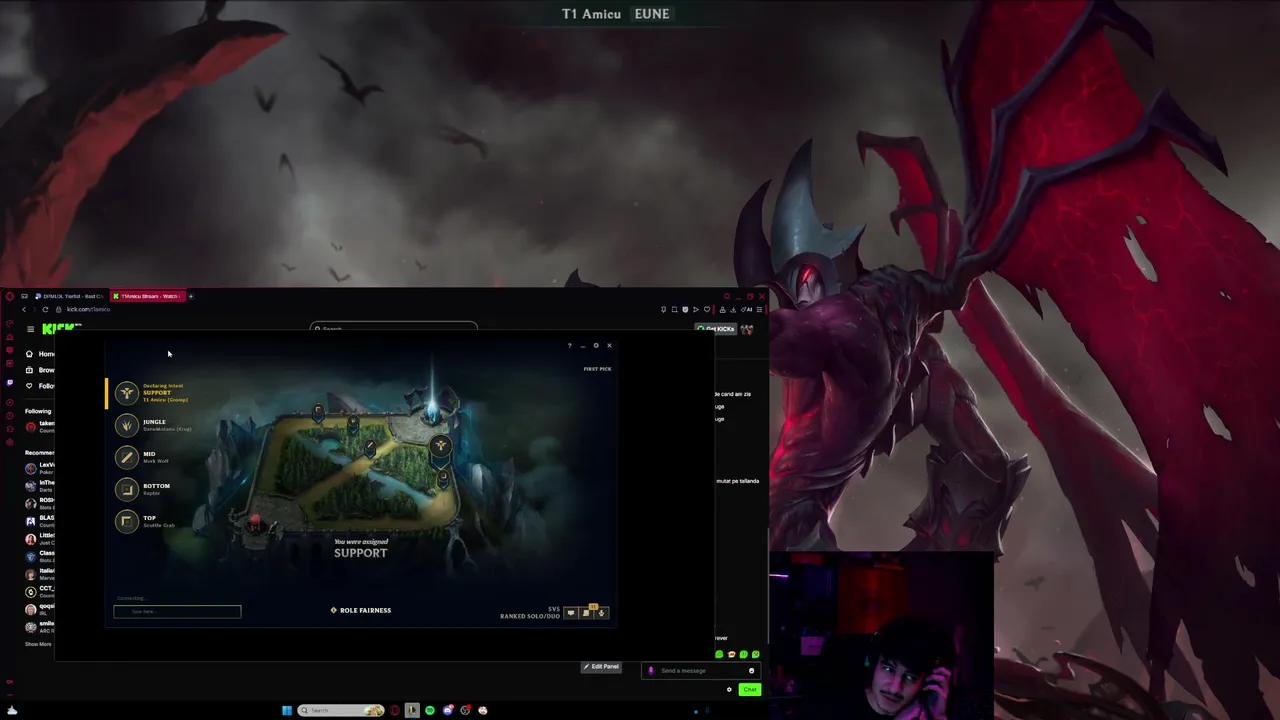This screenshot has height=720, width=1280.
Task: Open a new browser tab
Action: coord(191,296)
